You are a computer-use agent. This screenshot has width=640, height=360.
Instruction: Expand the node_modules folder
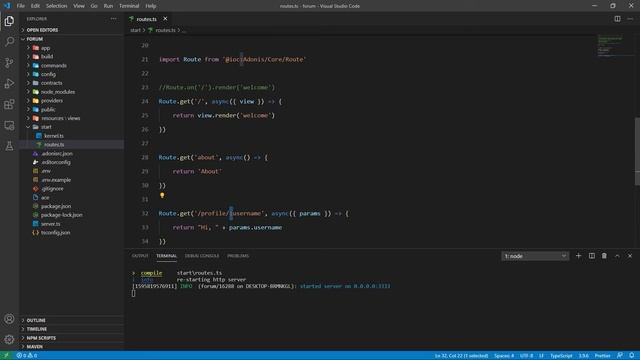[x=58, y=92]
